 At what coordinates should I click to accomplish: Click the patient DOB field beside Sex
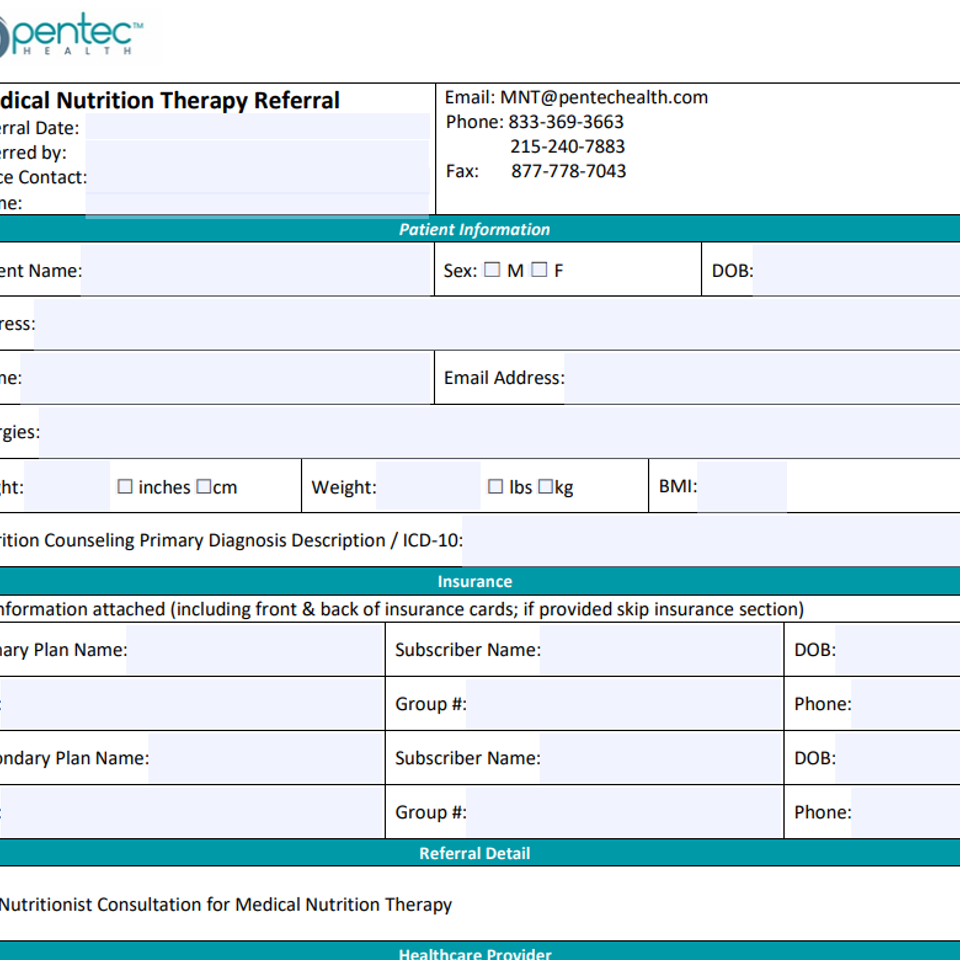[855, 271]
